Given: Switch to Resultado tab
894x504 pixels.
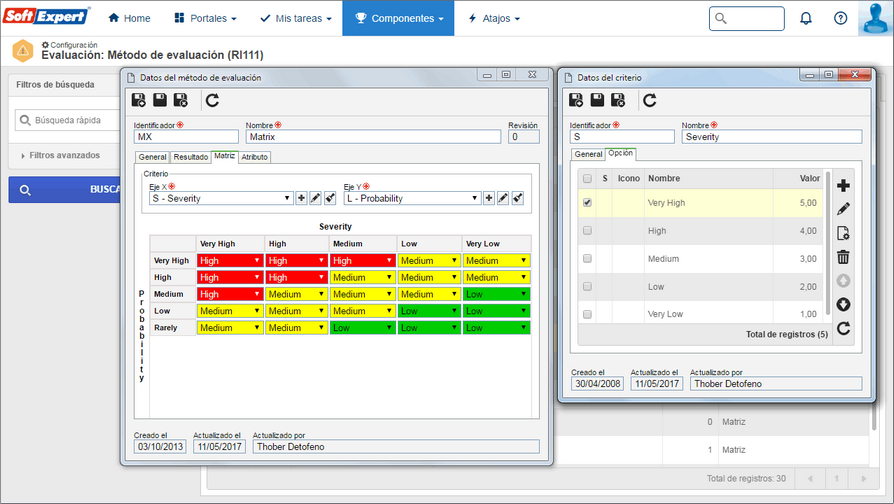Looking at the screenshot, I should [x=190, y=157].
